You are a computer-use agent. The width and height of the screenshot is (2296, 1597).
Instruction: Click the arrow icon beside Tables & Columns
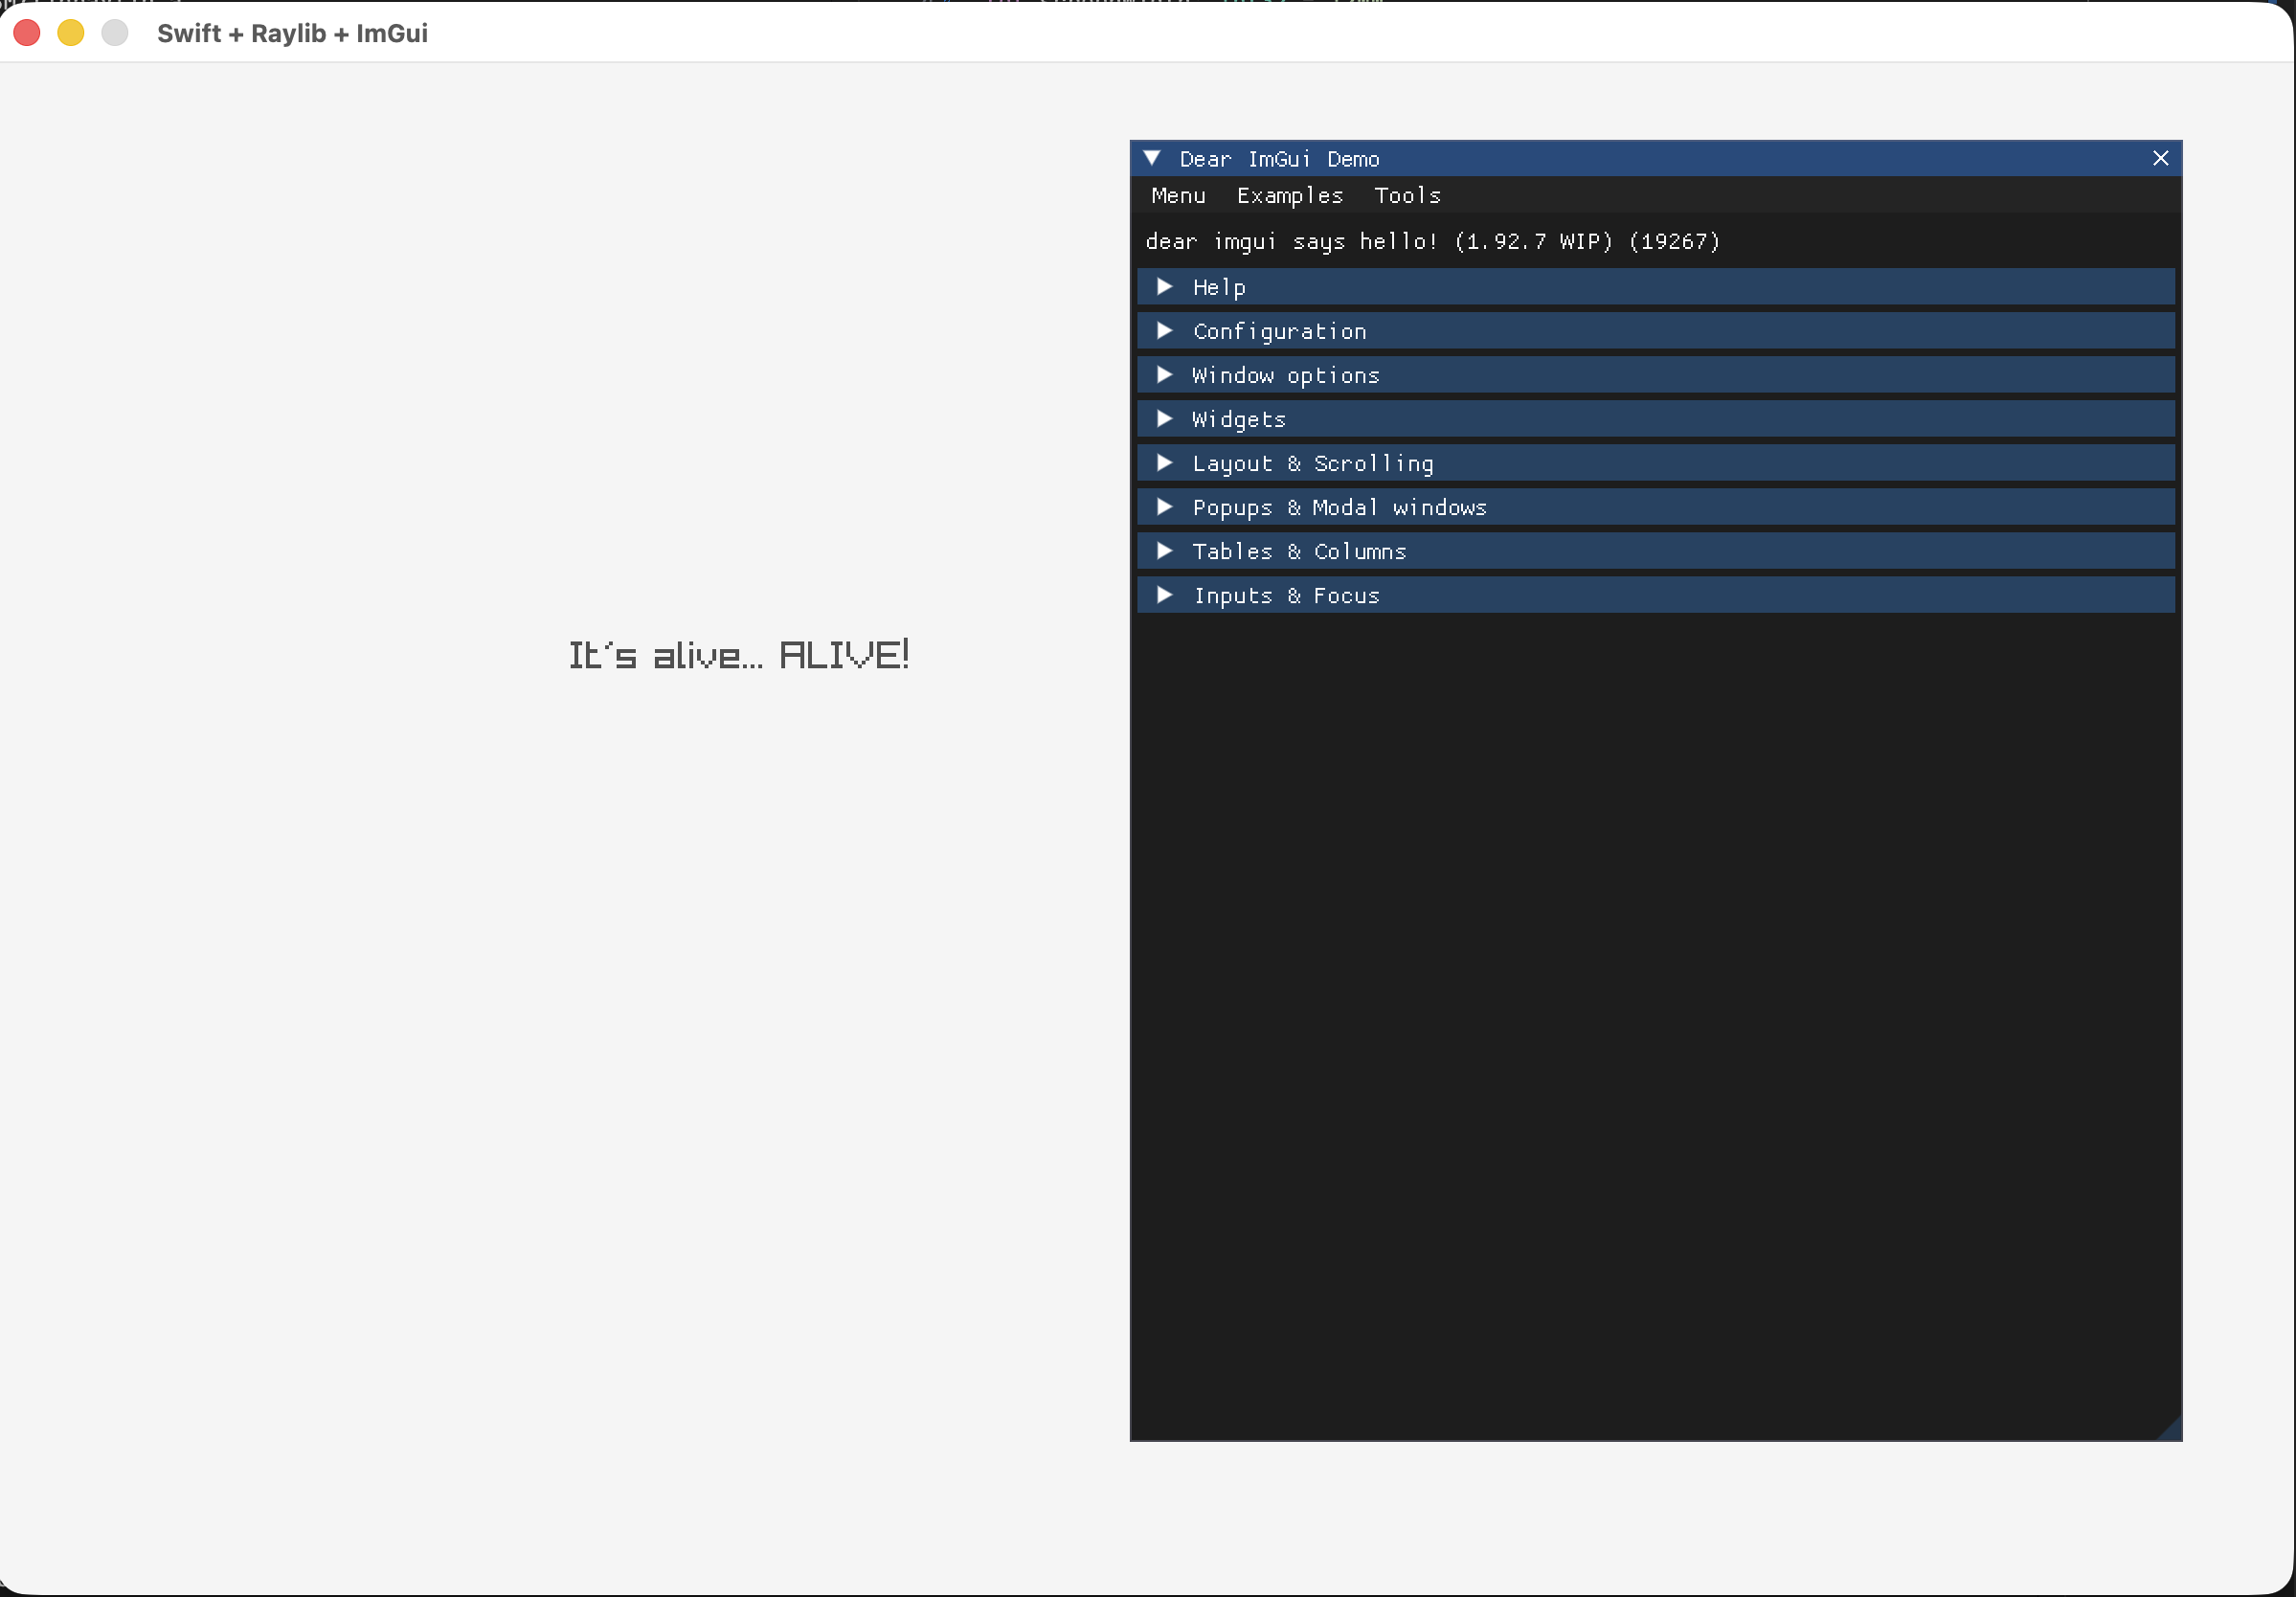coord(1164,551)
